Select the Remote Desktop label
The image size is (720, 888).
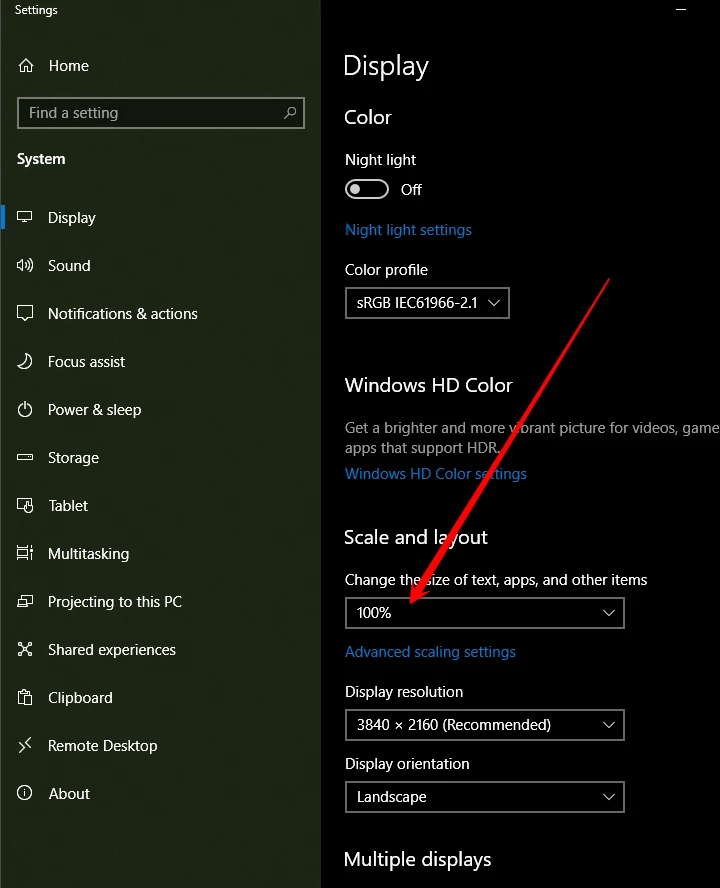[x=103, y=746]
